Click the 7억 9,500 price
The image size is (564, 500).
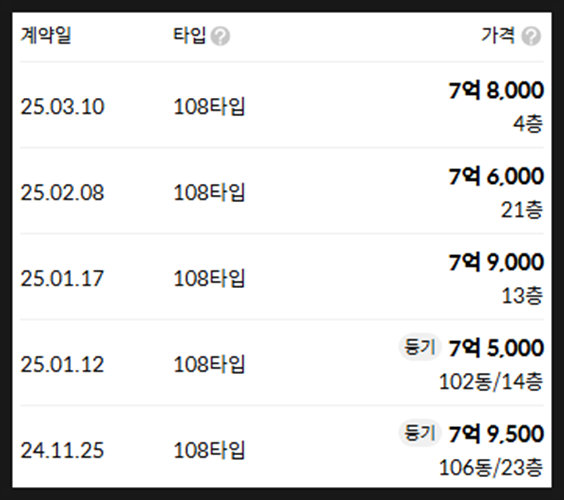pyautogui.click(x=496, y=434)
